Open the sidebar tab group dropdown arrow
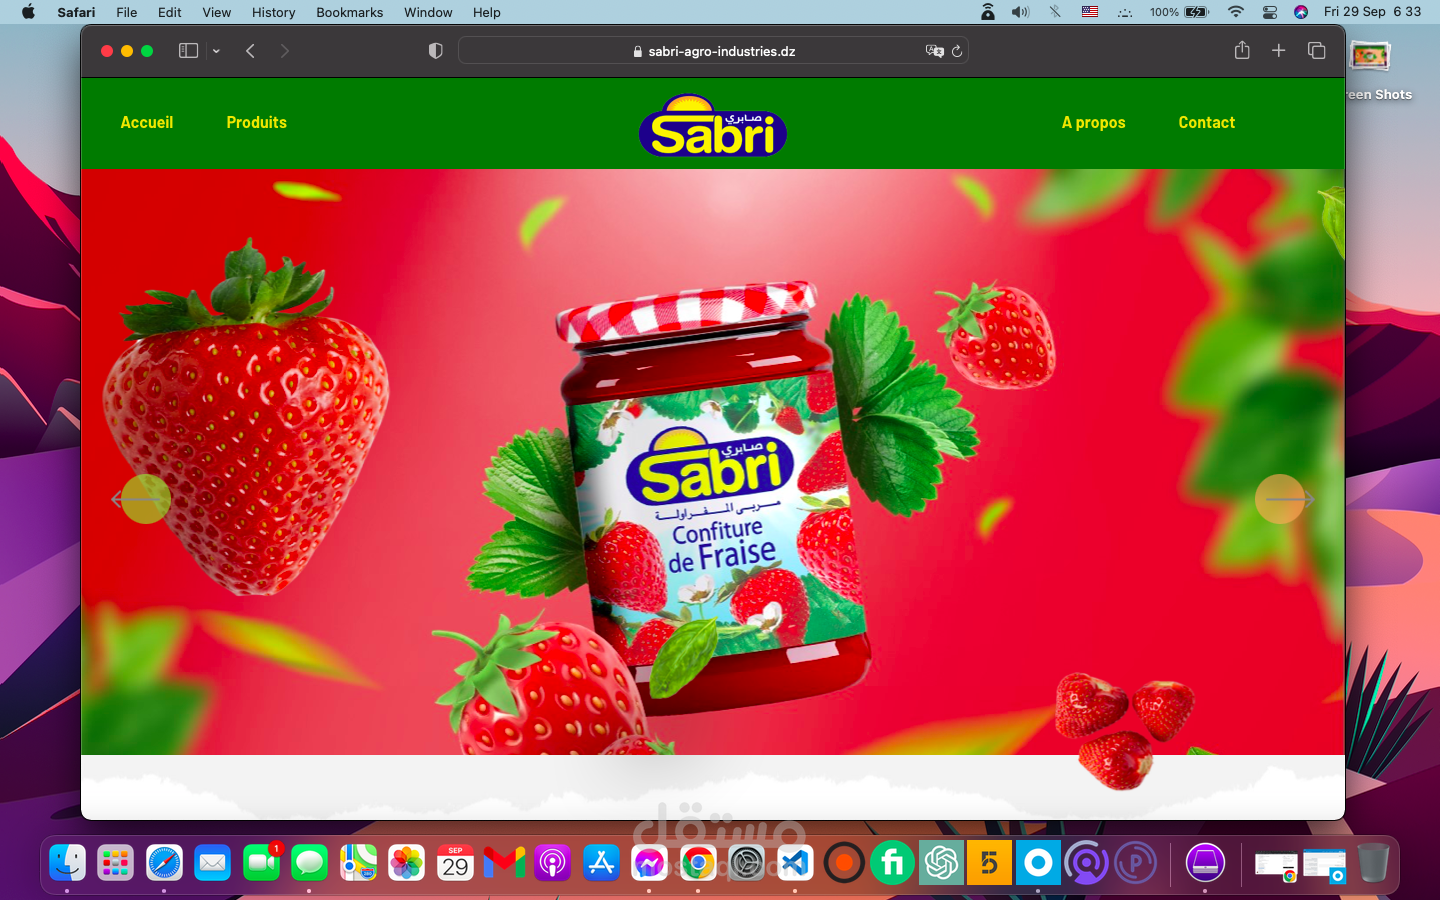The height and width of the screenshot is (900, 1440). click(216, 51)
